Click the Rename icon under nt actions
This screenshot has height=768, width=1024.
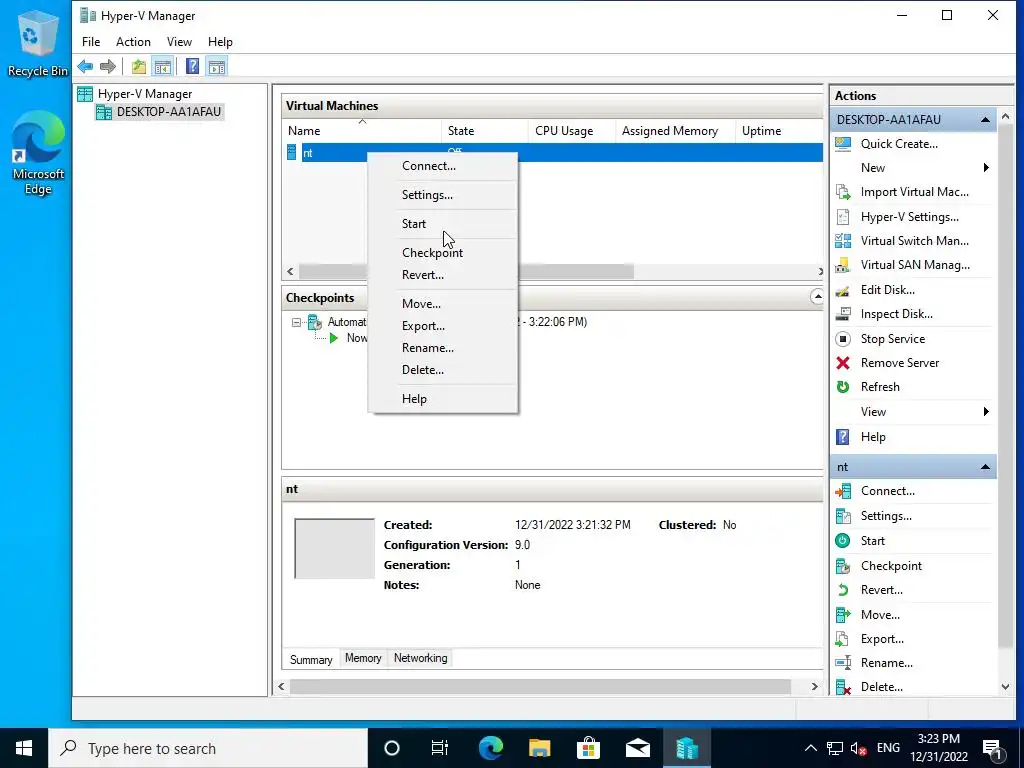pos(843,663)
